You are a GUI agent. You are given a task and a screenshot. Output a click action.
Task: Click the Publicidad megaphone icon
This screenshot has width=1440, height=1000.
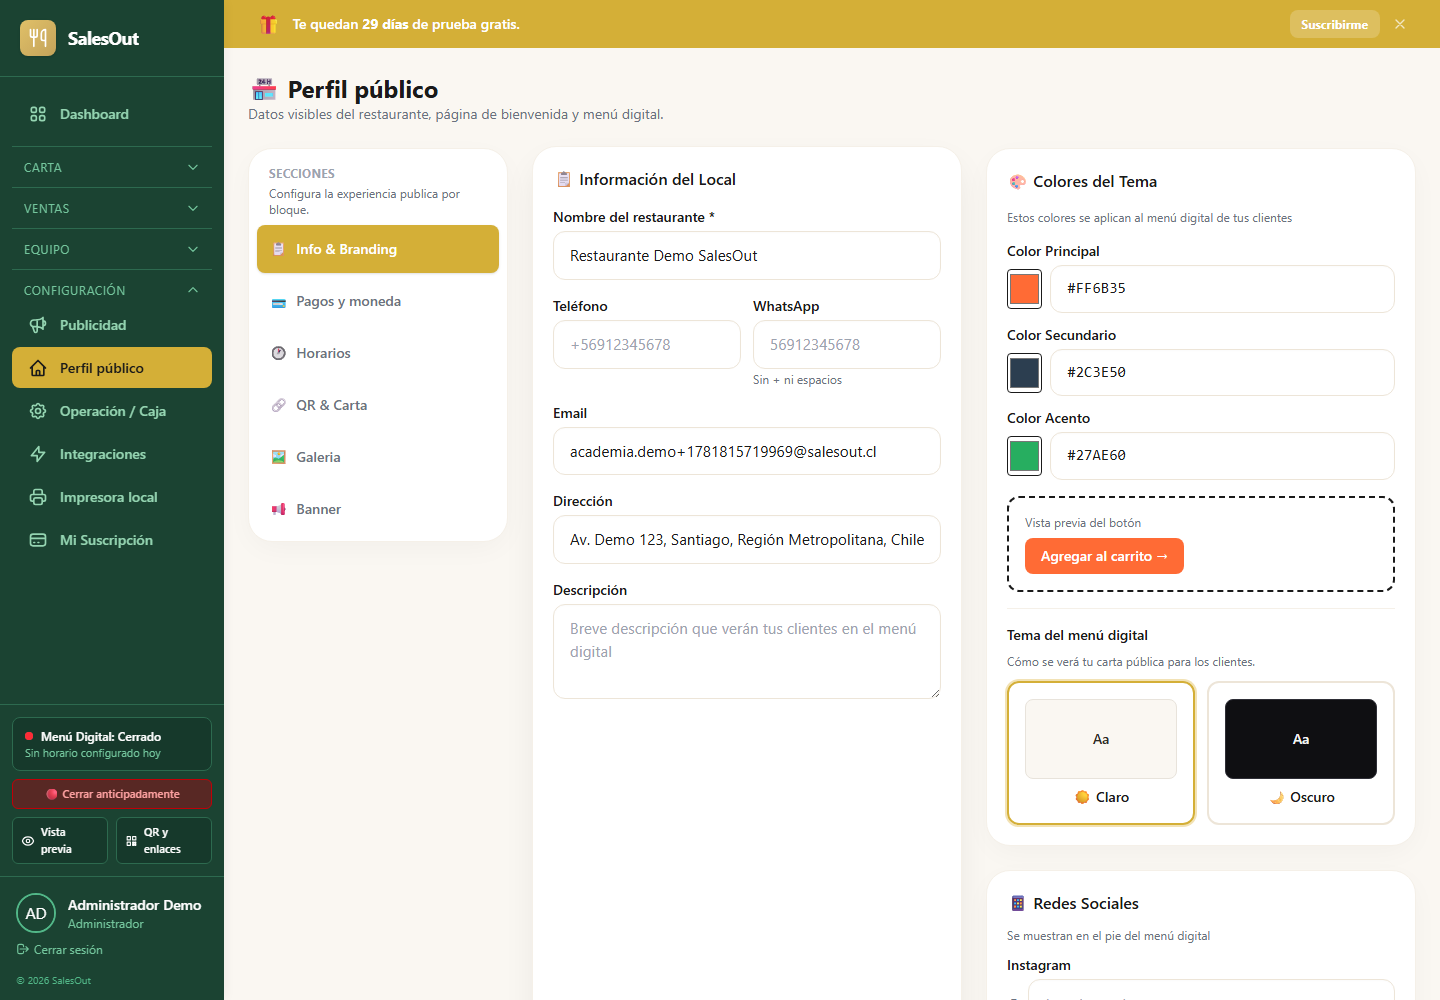(38, 325)
